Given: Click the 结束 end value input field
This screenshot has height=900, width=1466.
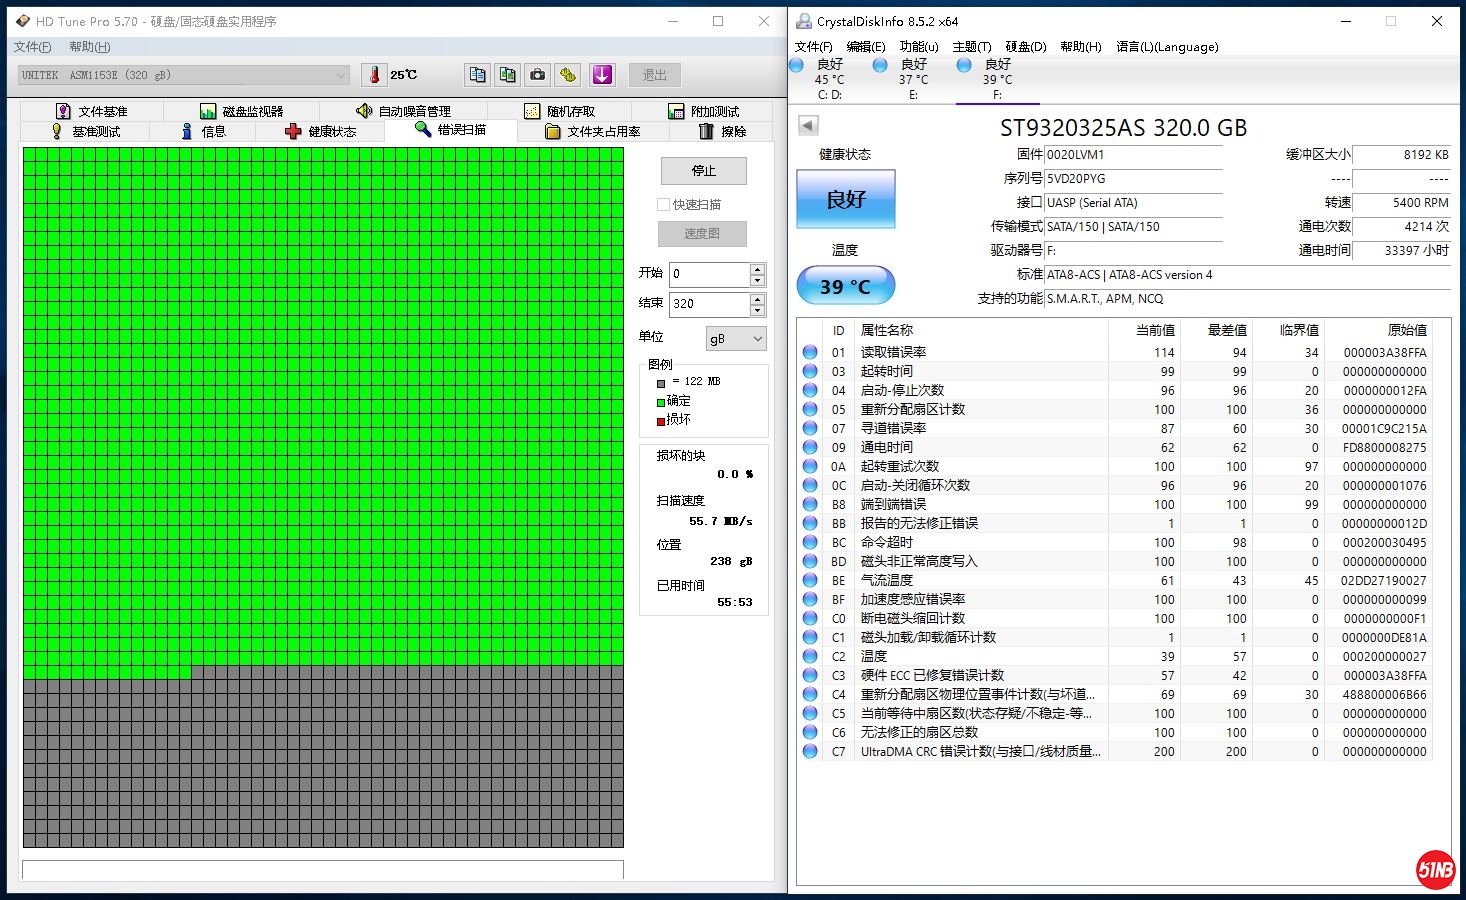Looking at the screenshot, I should pyautogui.click(x=708, y=304).
